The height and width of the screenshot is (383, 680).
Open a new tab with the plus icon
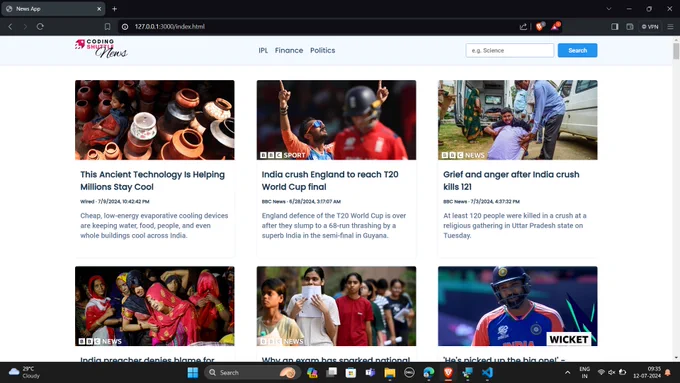pyautogui.click(x=114, y=9)
